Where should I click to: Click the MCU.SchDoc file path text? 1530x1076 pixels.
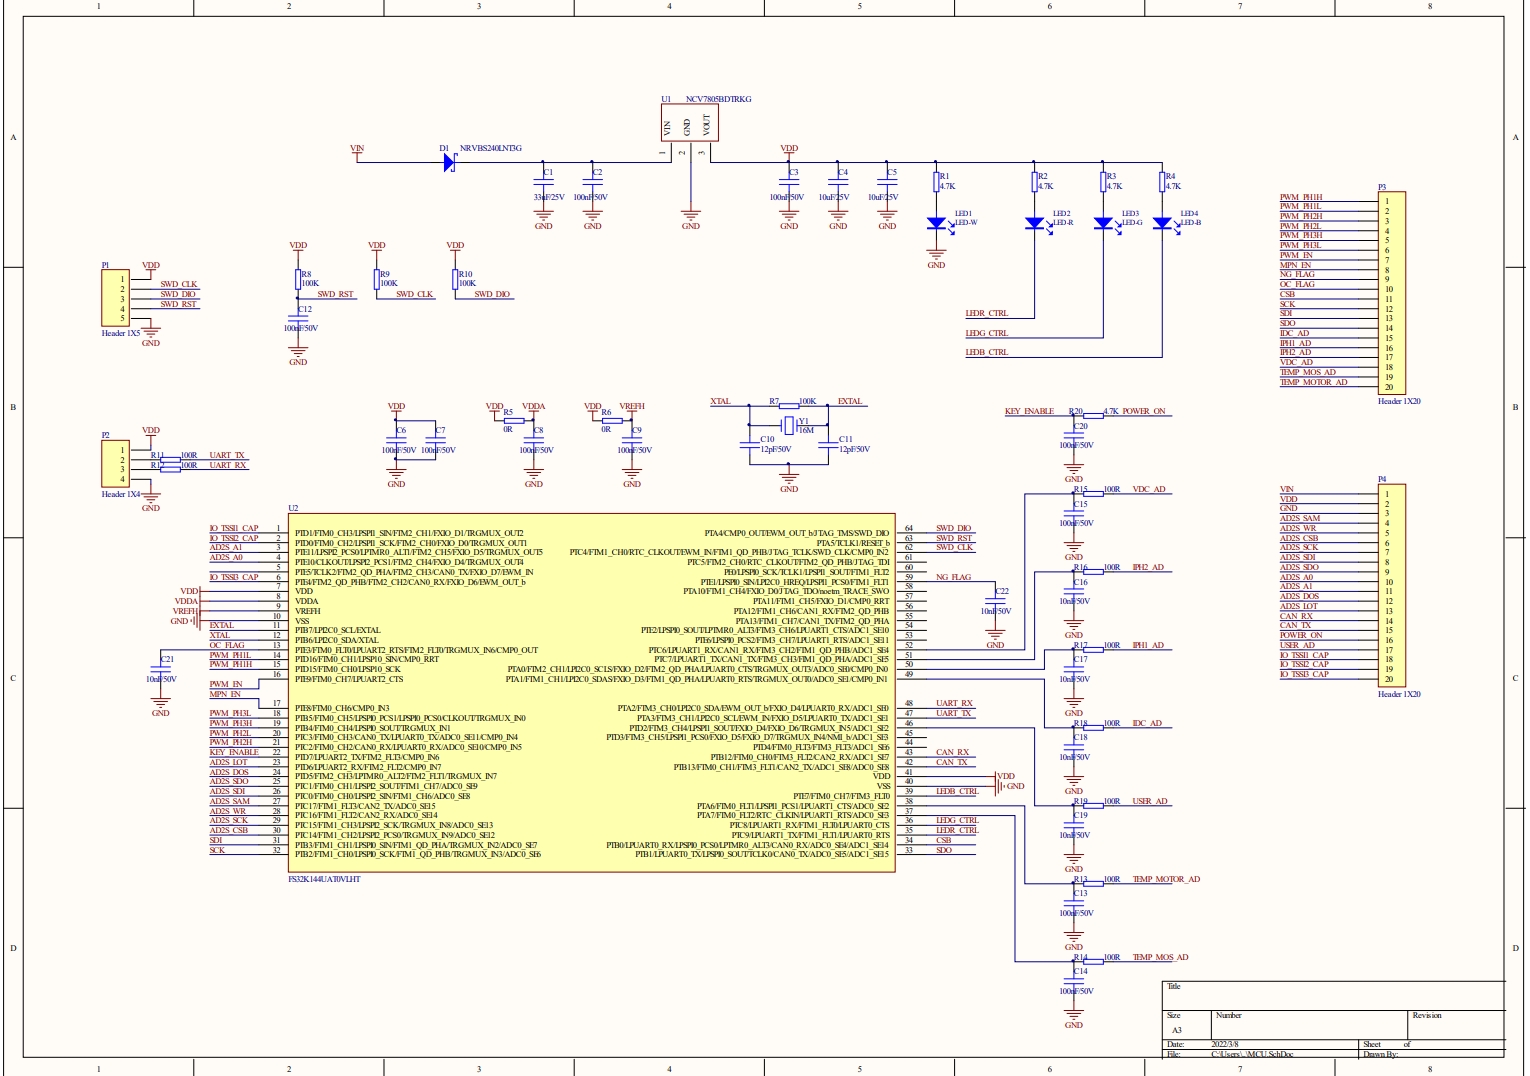(1252, 1054)
